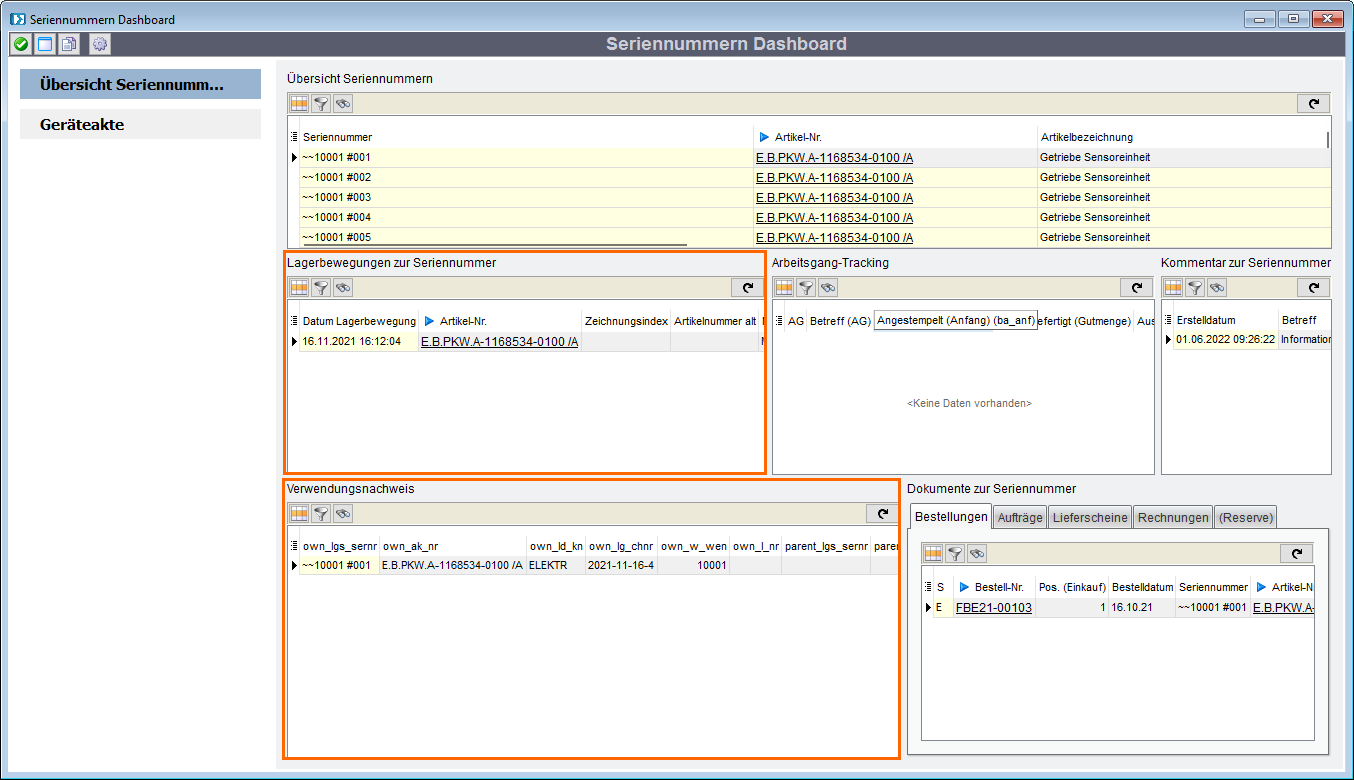1354x780 pixels.
Task: Open table view icon in Kommentar panel
Action: point(1173,287)
